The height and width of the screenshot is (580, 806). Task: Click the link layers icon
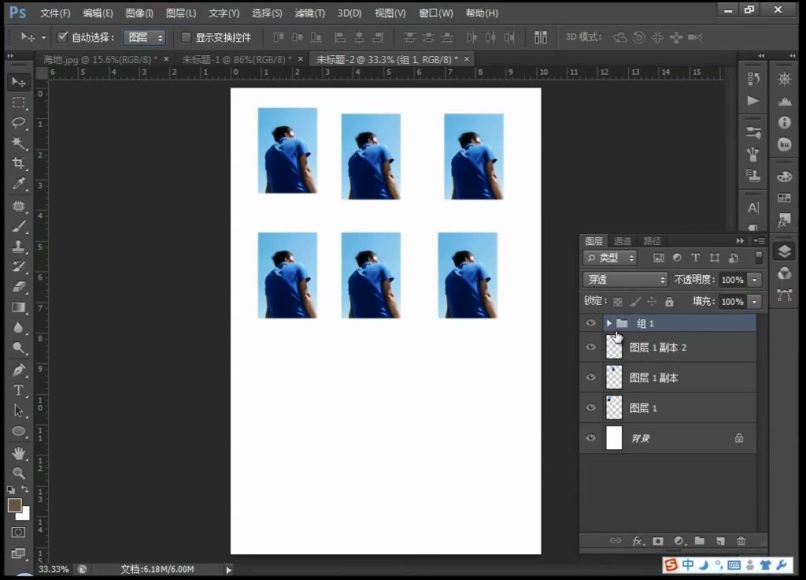pyautogui.click(x=615, y=541)
